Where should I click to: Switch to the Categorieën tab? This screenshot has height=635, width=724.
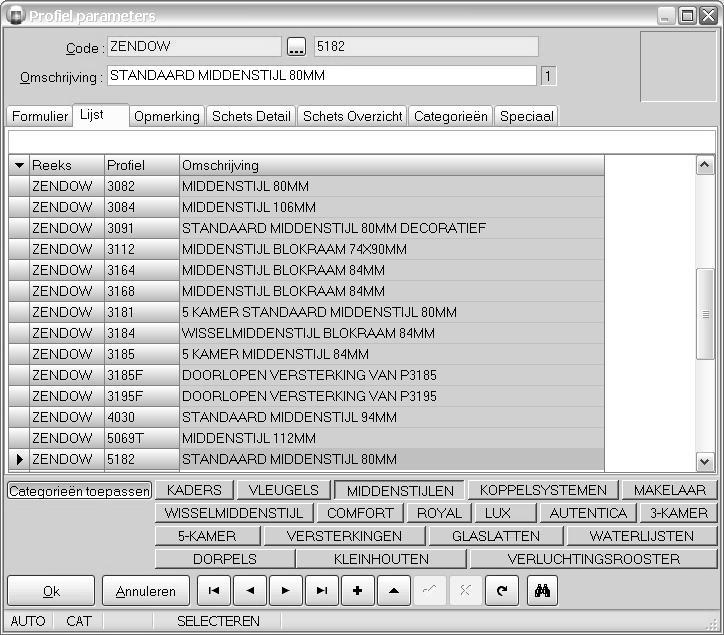coord(451,116)
